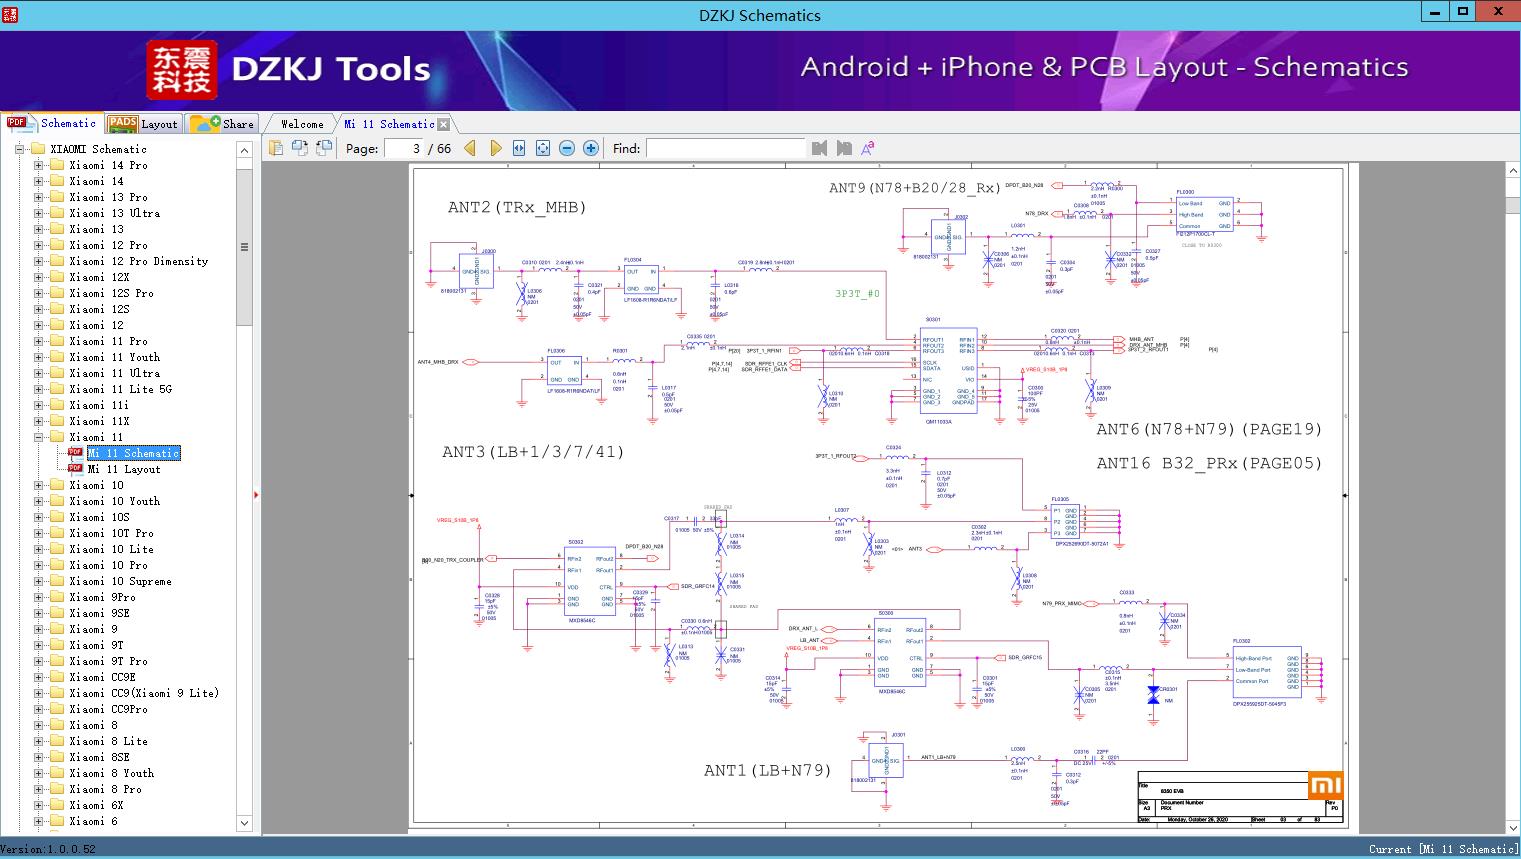Click the fit page icon

pyautogui.click(x=543, y=148)
